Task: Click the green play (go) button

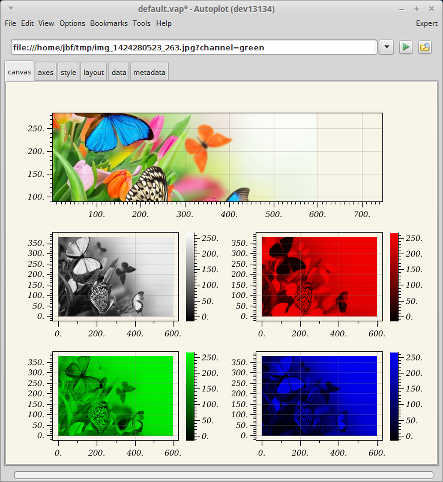Action: click(406, 47)
